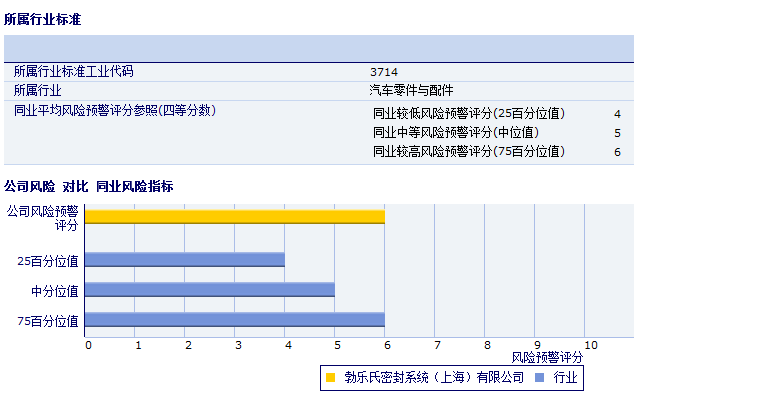Click the 公司风险 对比 同业风险指标 heading
Image resolution: width=762 pixels, height=398 pixels.
pyautogui.click(x=88, y=187)
